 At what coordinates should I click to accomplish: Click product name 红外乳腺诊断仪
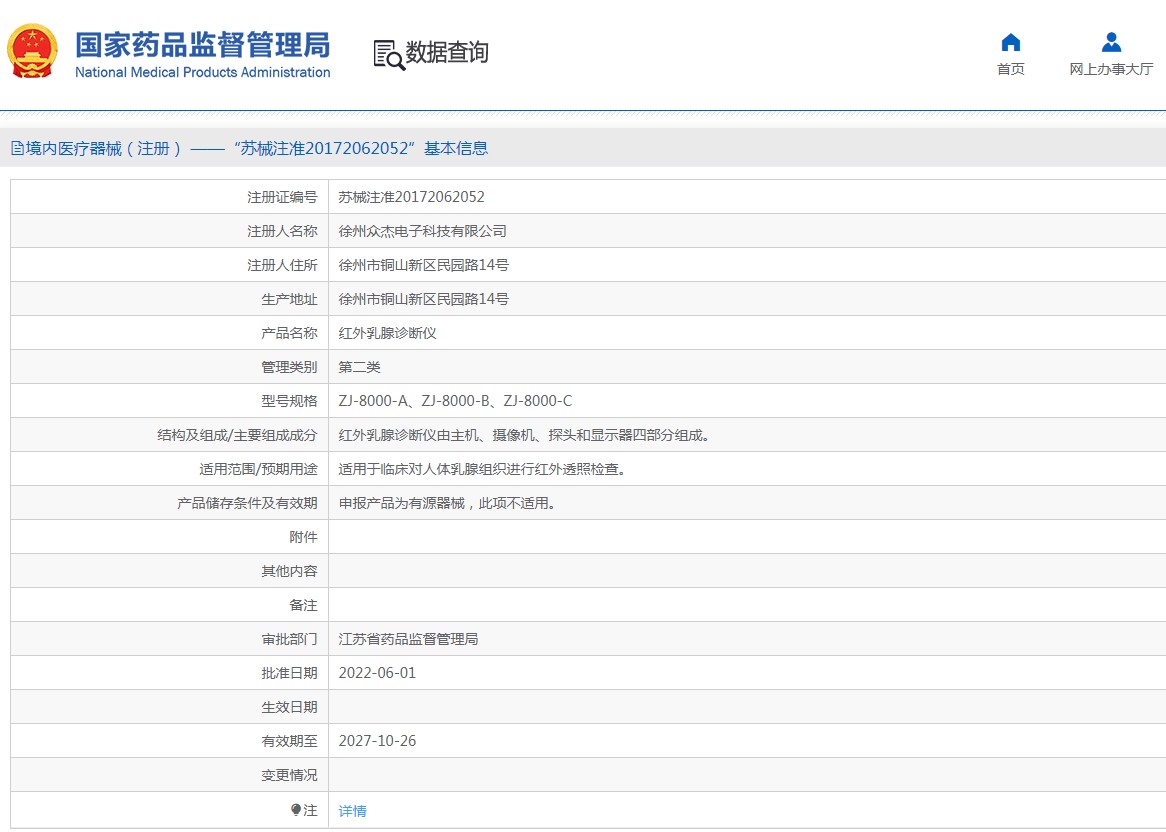pos(388,333)
